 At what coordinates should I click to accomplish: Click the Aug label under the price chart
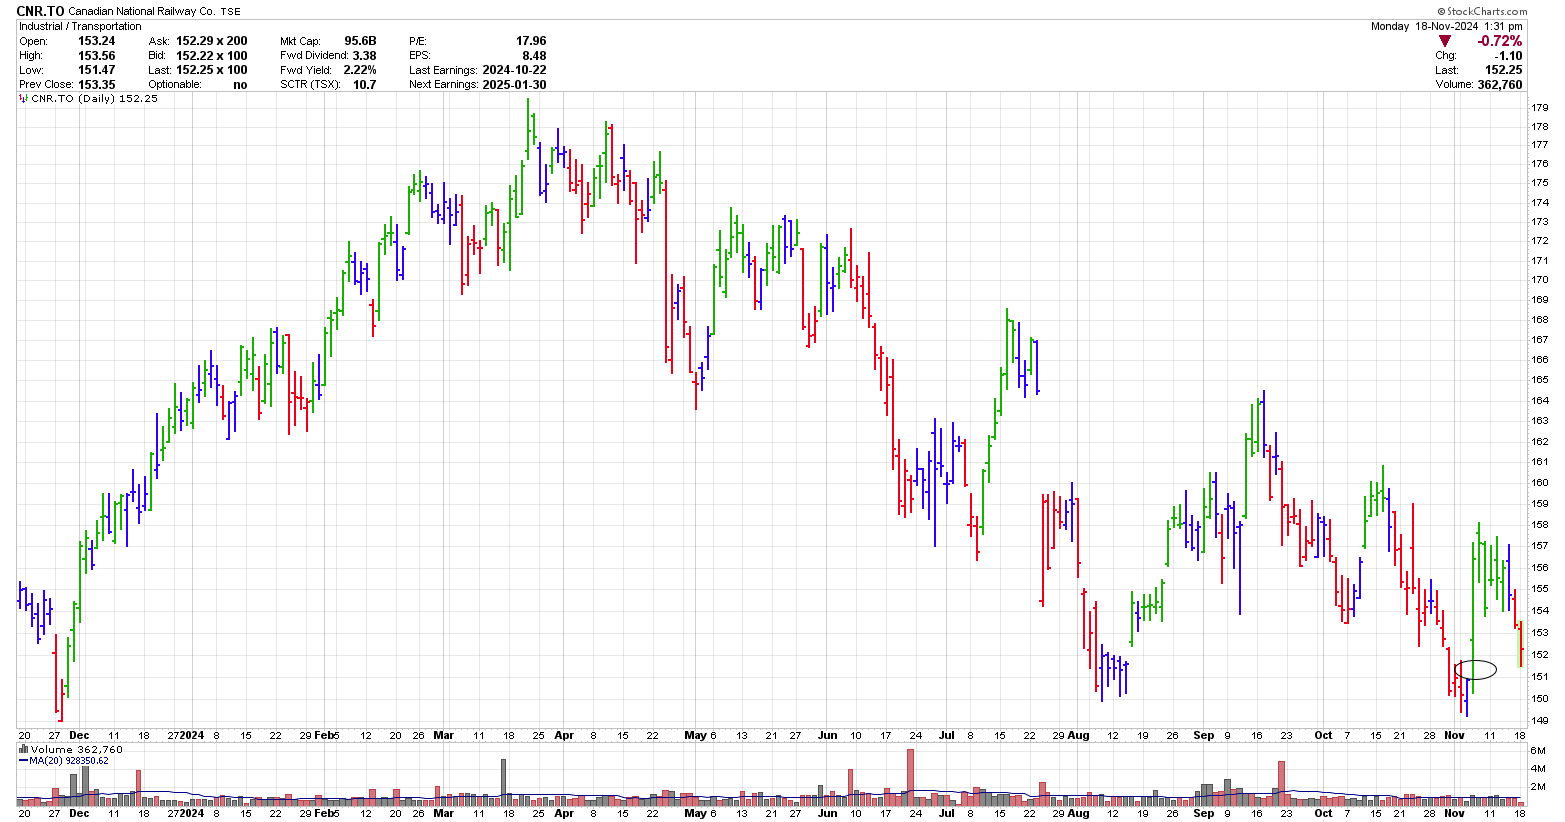tap(1078, 735)
